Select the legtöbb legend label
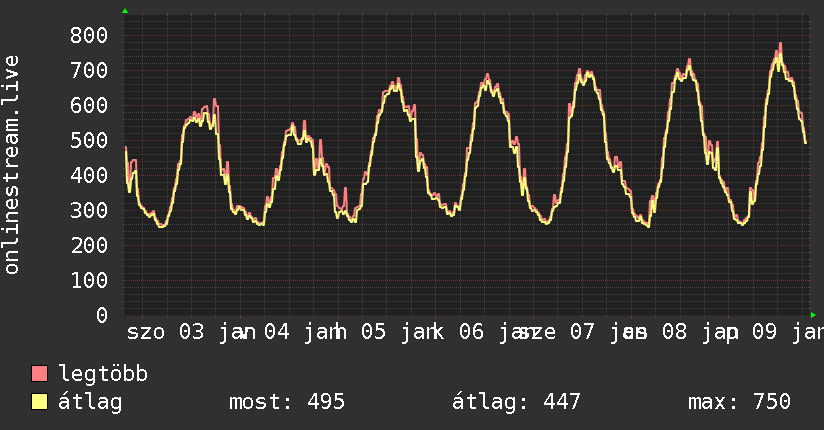The height and width of the screenshot is (430, 824). 104,374
